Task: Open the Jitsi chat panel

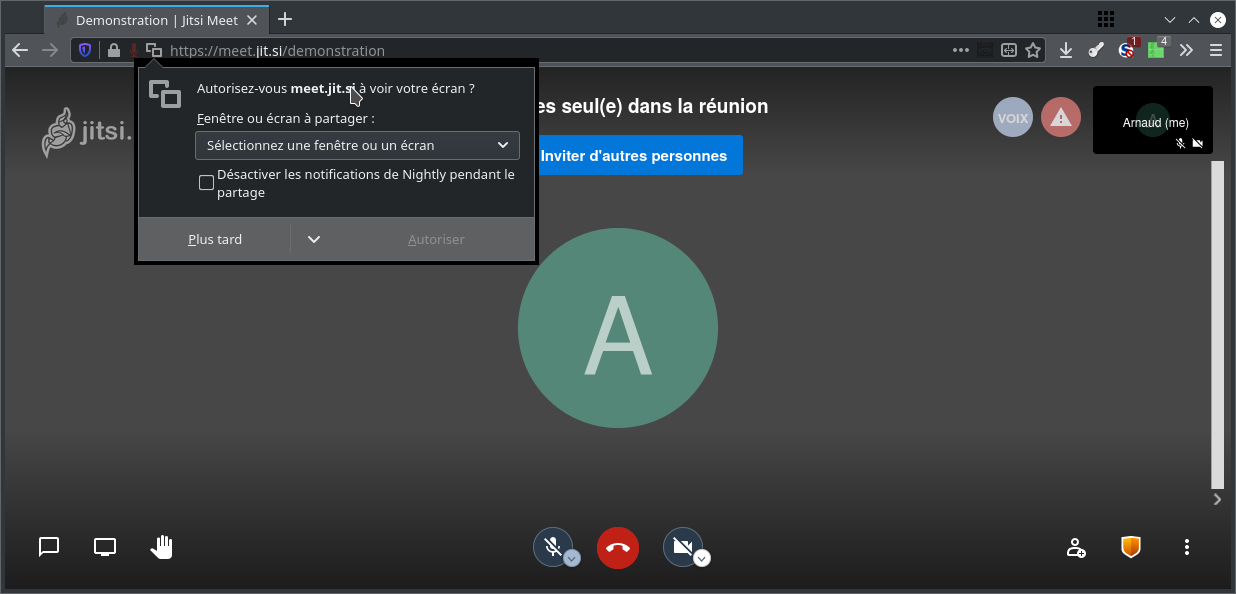Action: [x=49, y=547]
